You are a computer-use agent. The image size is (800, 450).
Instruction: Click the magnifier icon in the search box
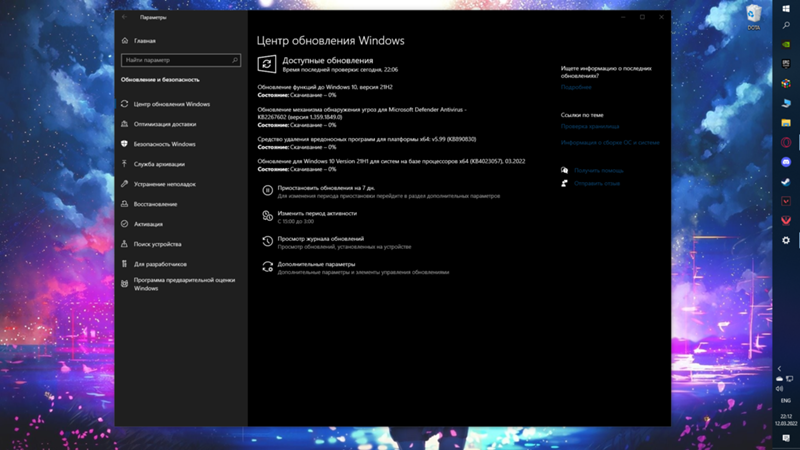(235, 60)
